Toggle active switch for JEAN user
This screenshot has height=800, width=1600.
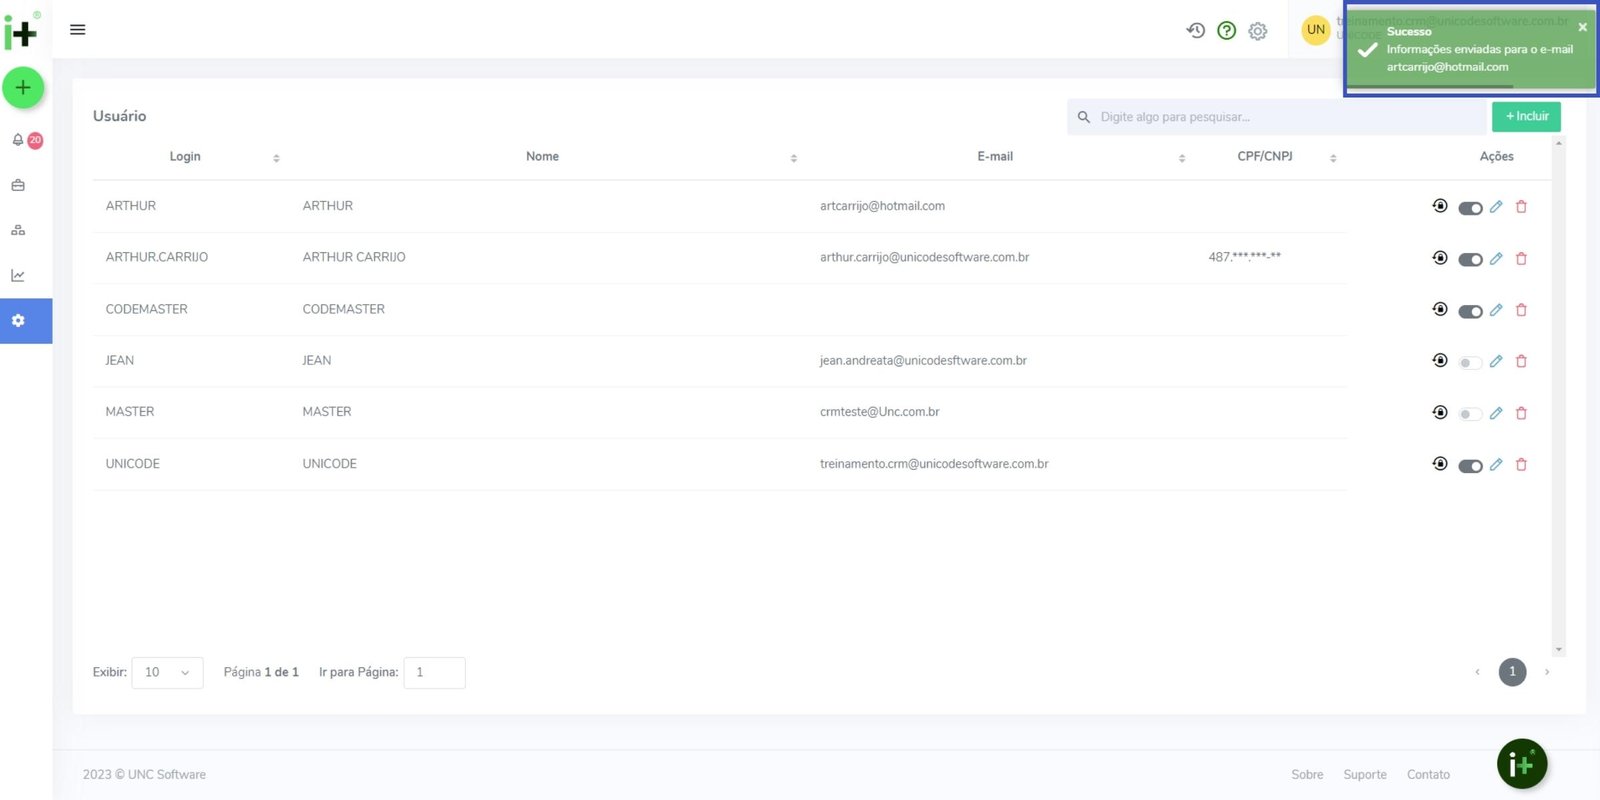pyautogui.click(x=1469, y=362)
